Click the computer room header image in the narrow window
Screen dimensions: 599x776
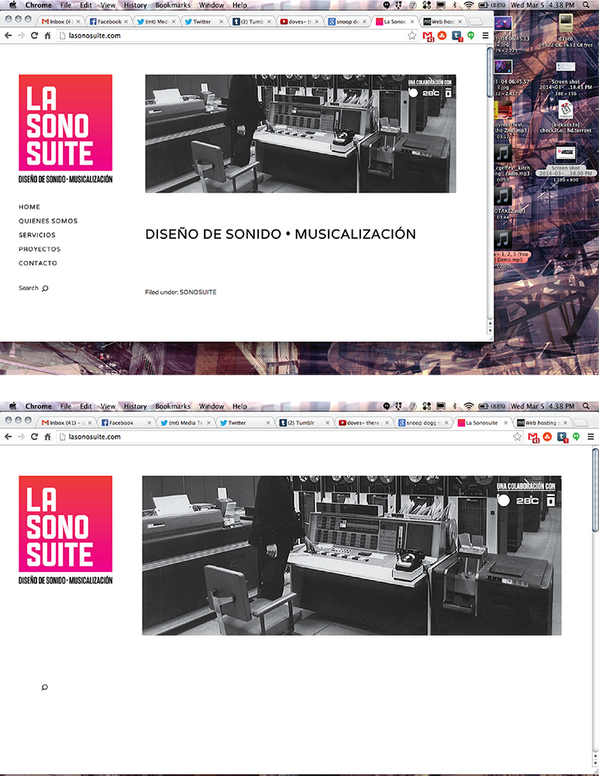point(300,134)
